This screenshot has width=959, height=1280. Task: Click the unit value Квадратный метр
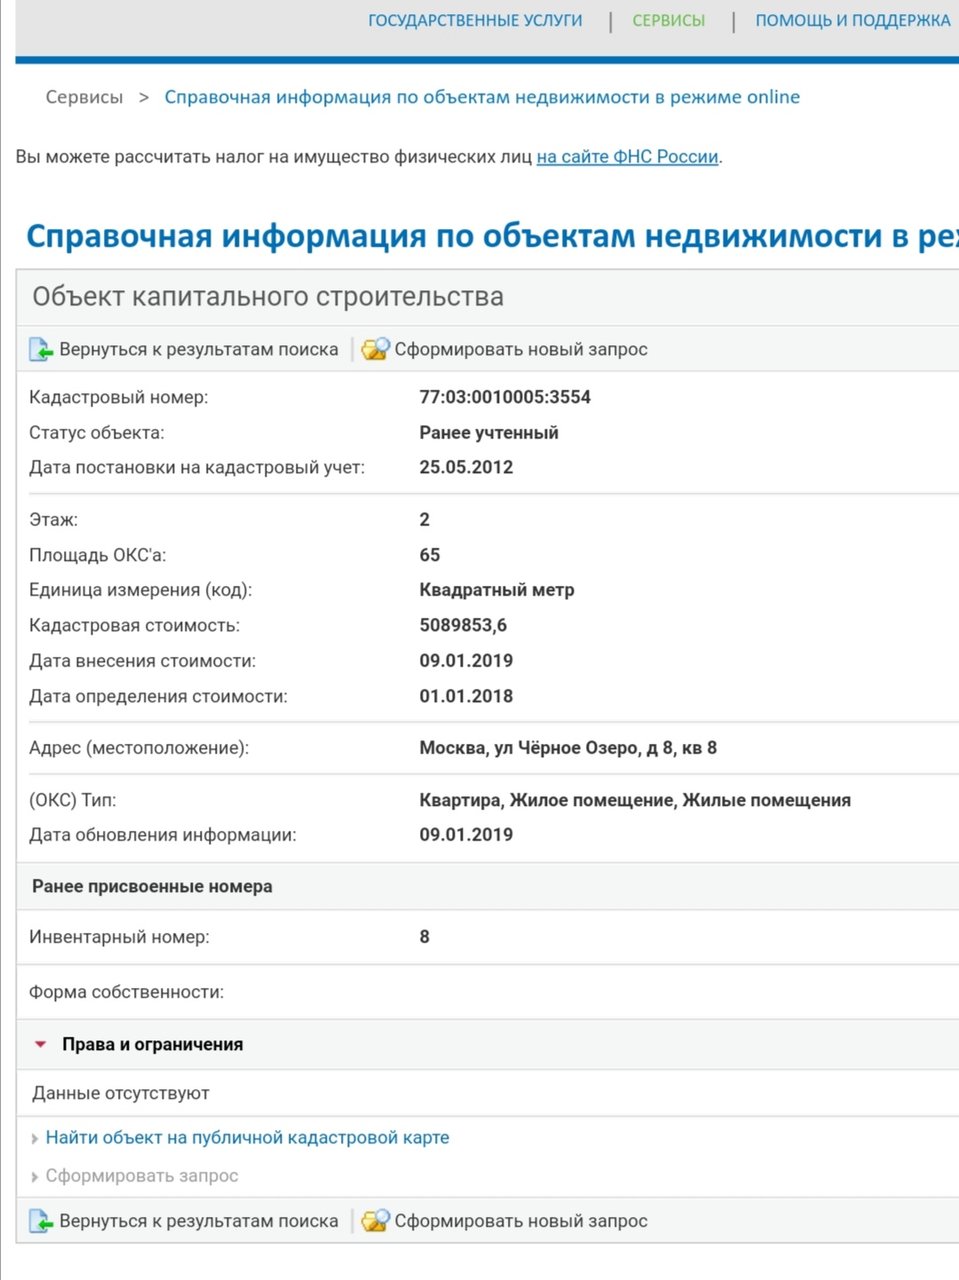(x=497, y=590)
